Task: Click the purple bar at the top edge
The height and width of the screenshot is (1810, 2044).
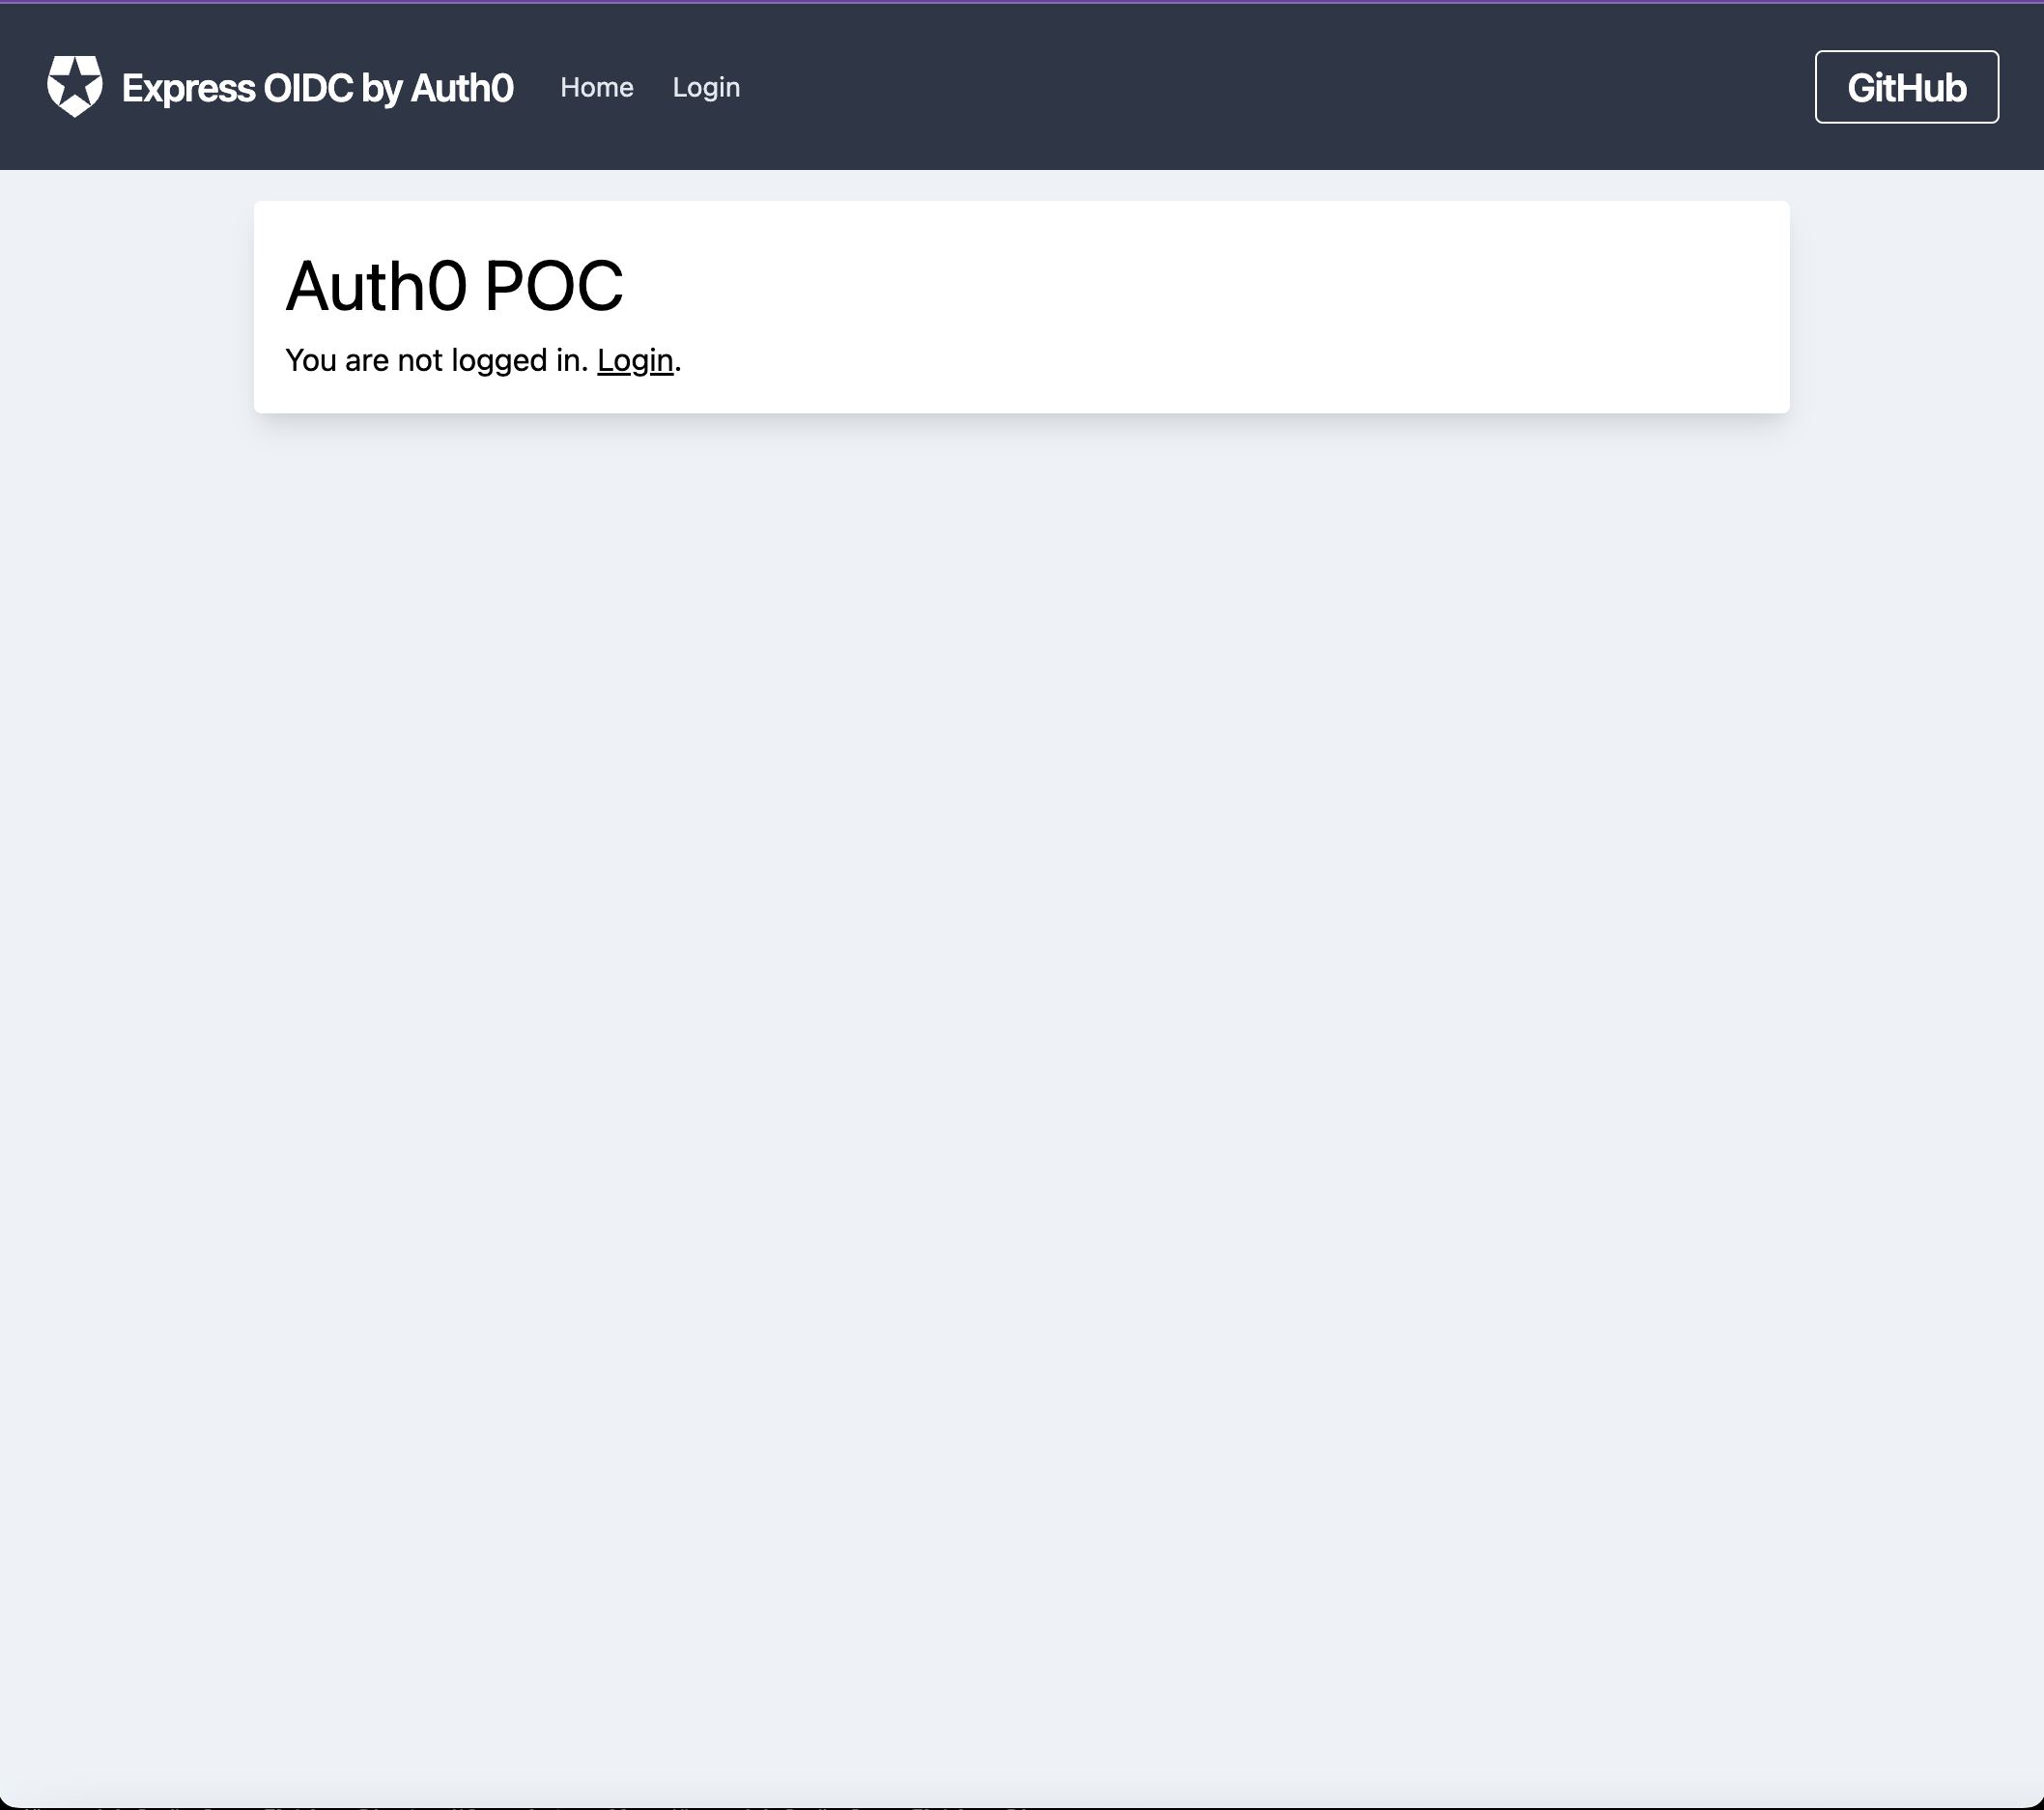Action: (x=1020, y=4)
